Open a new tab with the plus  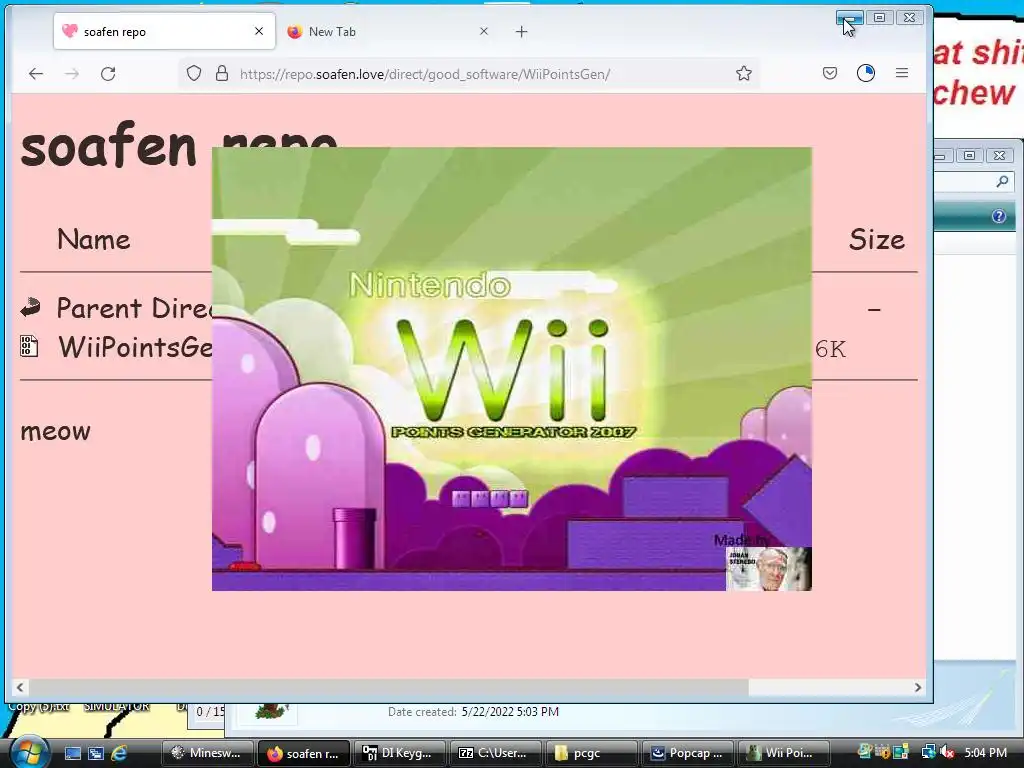pos(521,31)
